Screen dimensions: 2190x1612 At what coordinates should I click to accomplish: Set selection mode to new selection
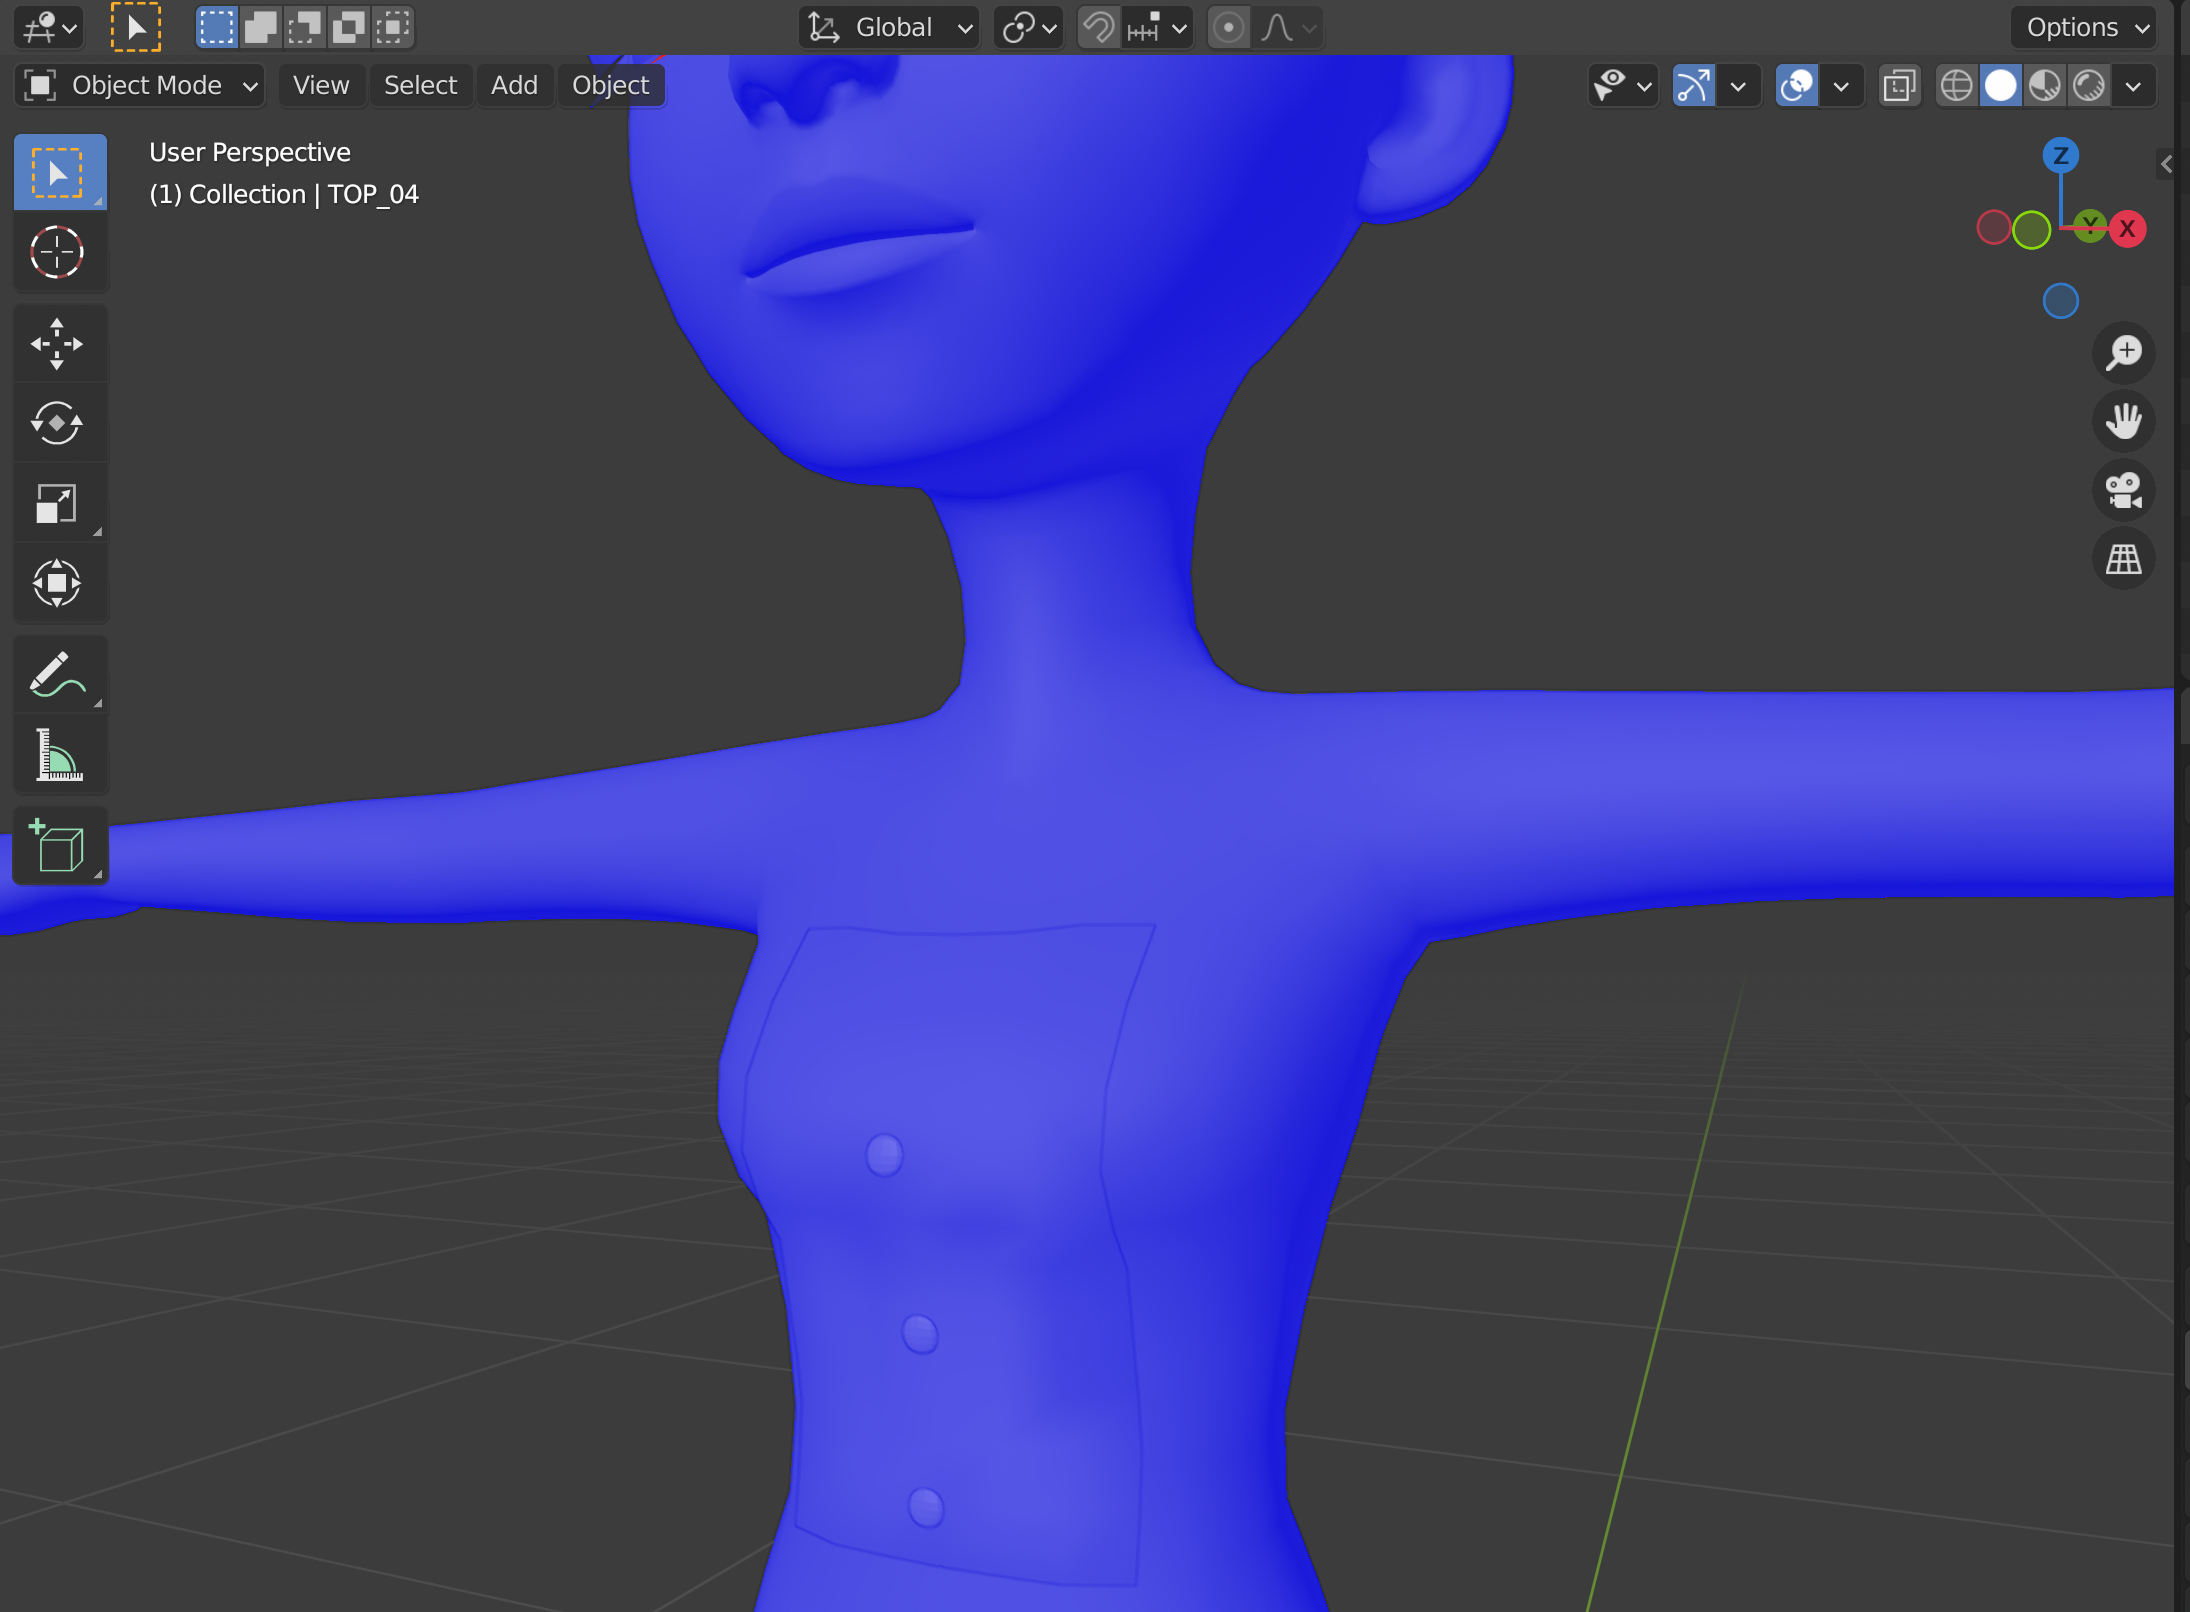tap(216, 27)
